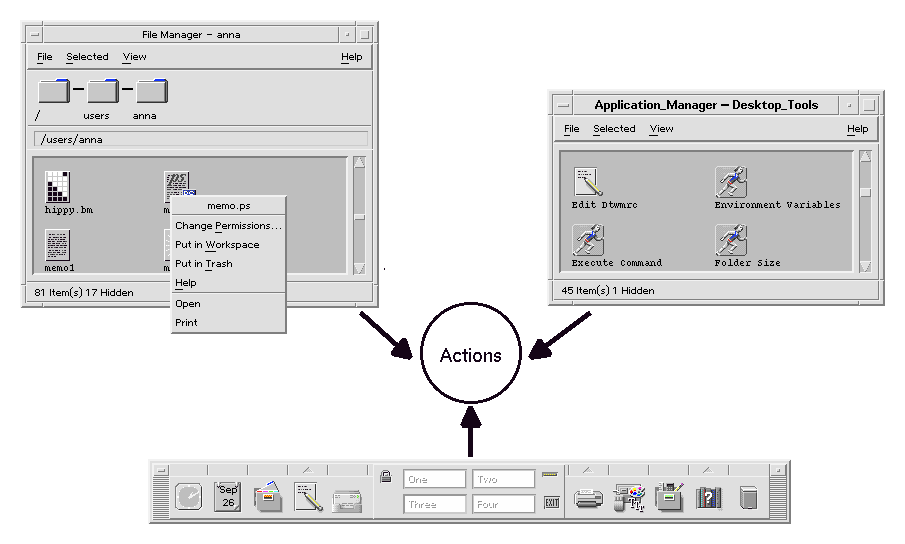
Task: Select the hippy.bm bitmap file icon
Action: tap(59, 187)
